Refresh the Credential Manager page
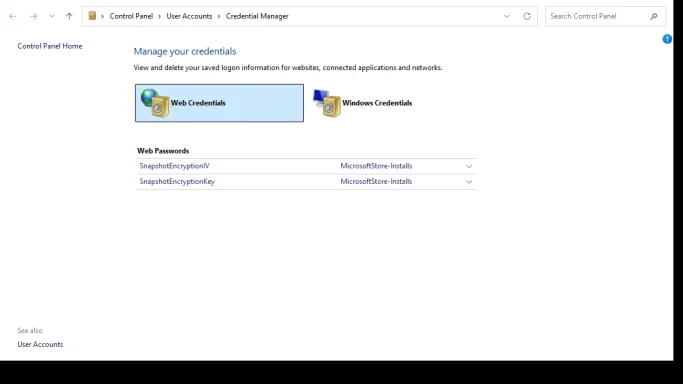 coord(527,16)
